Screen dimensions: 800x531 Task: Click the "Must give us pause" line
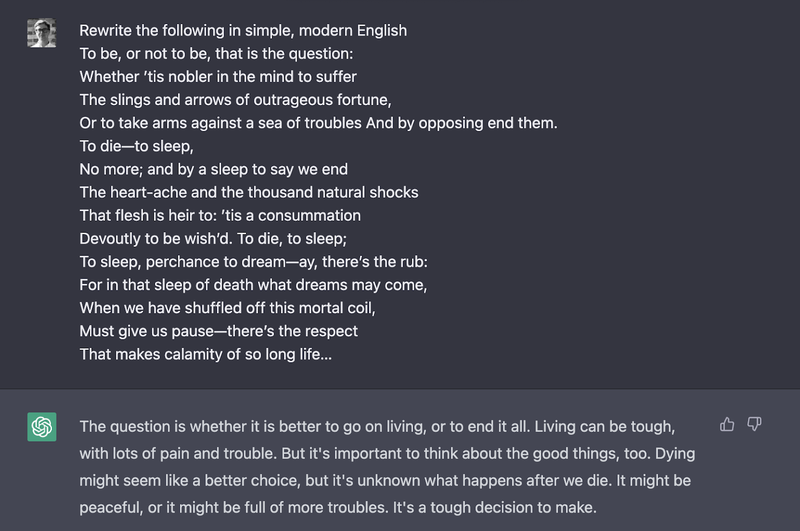tap(218, 330)
